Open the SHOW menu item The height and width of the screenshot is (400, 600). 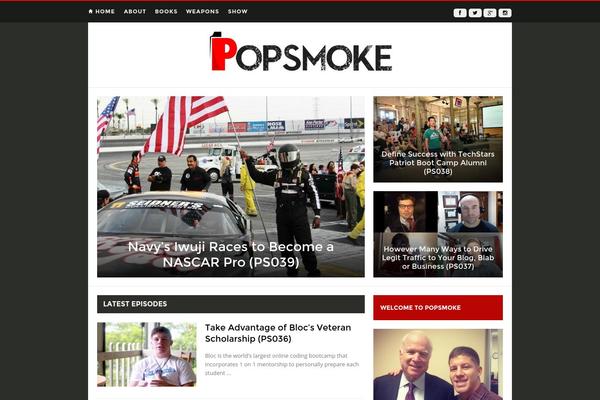(x=238, y=11)
